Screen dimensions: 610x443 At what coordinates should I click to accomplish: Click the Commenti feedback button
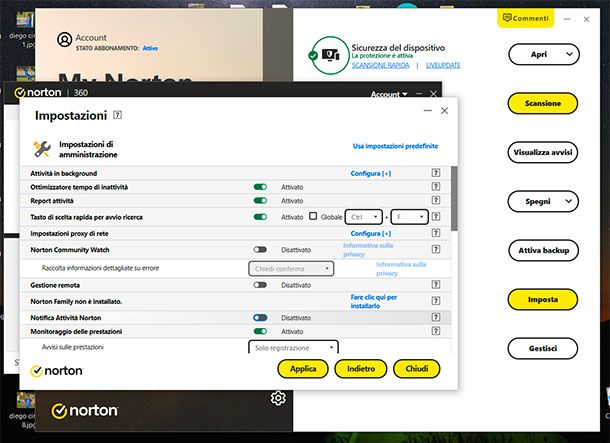coord(526,18)
